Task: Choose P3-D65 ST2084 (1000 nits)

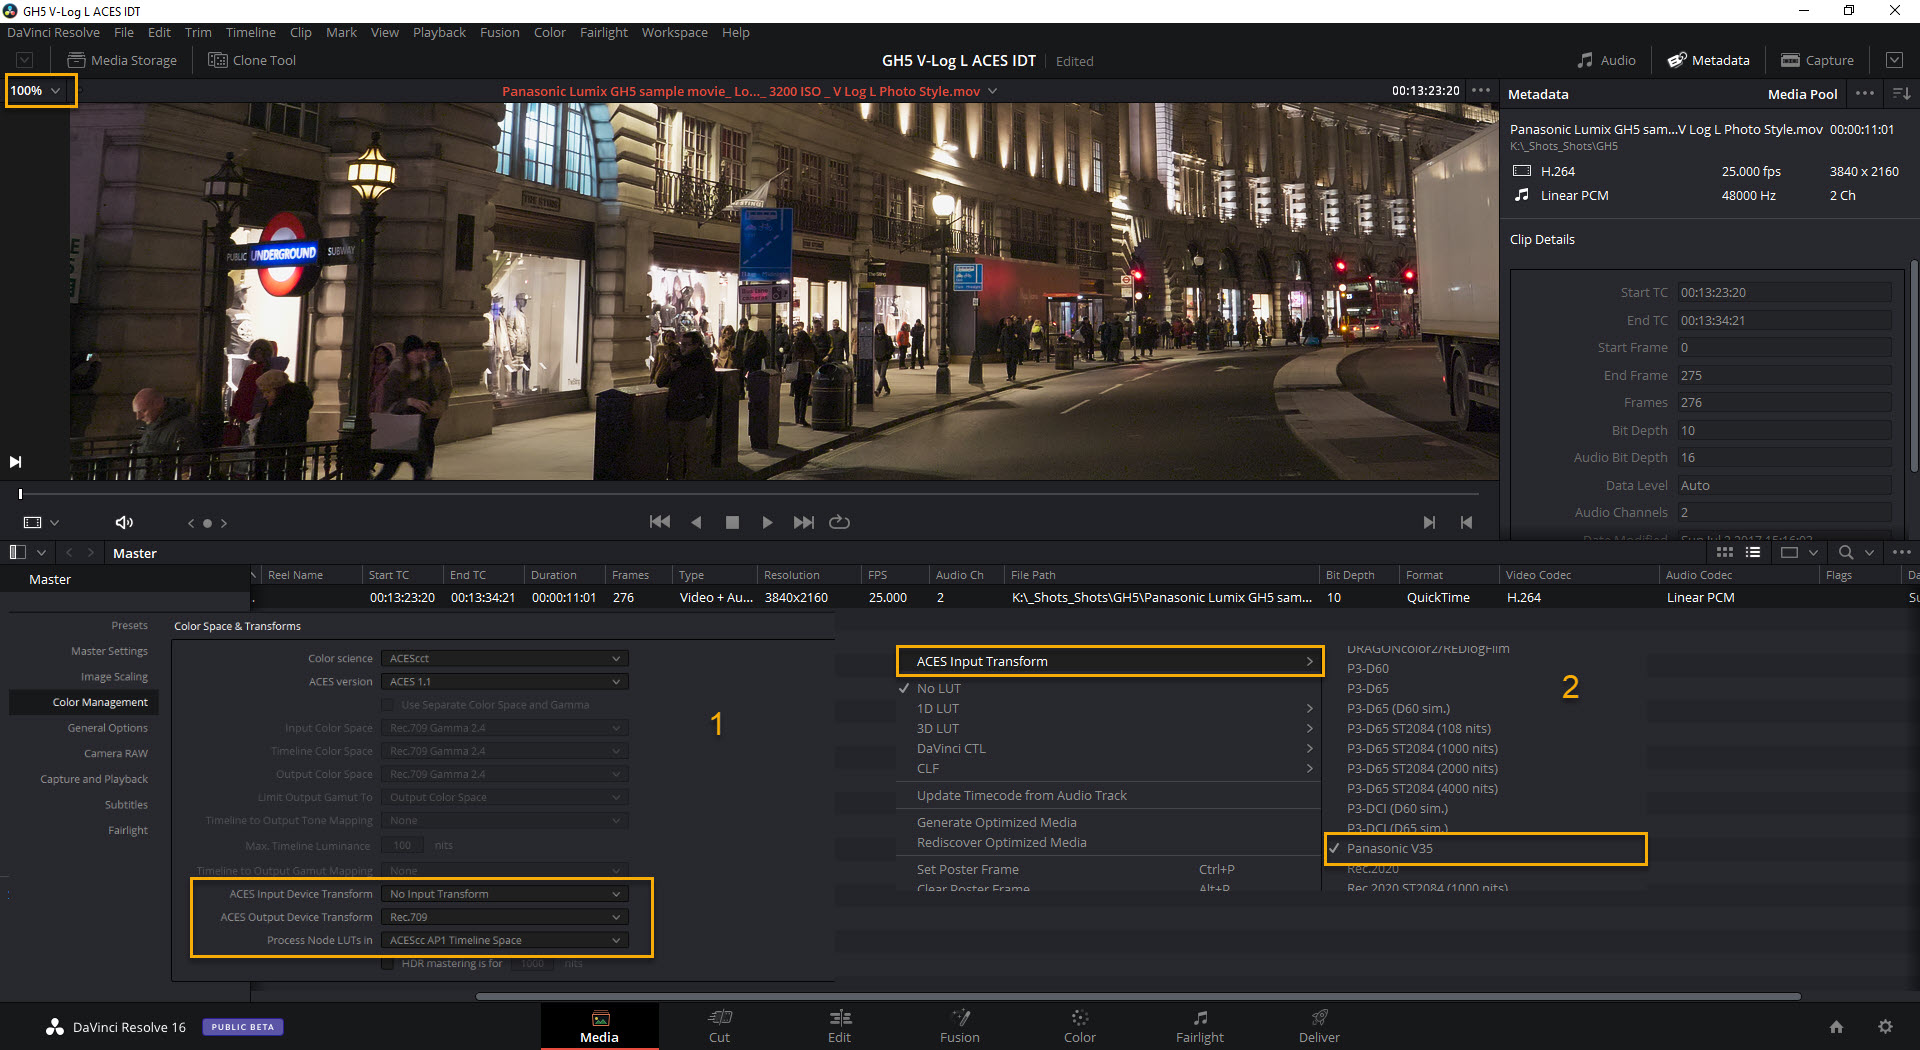Action: coord(1422,748)
